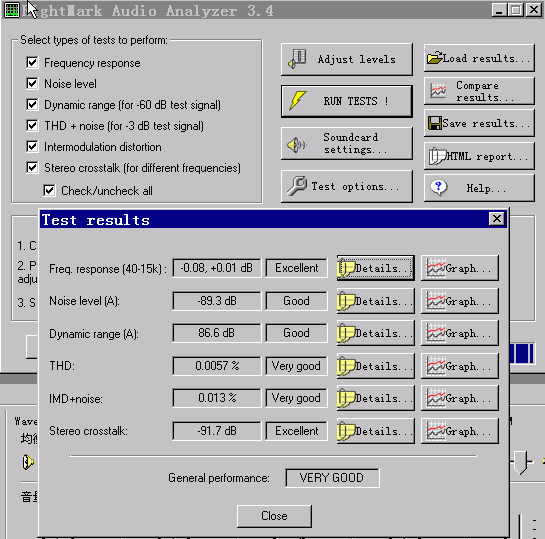Click the application icon in title bar
Screen dimensions: 545x539
click(11, 10)
